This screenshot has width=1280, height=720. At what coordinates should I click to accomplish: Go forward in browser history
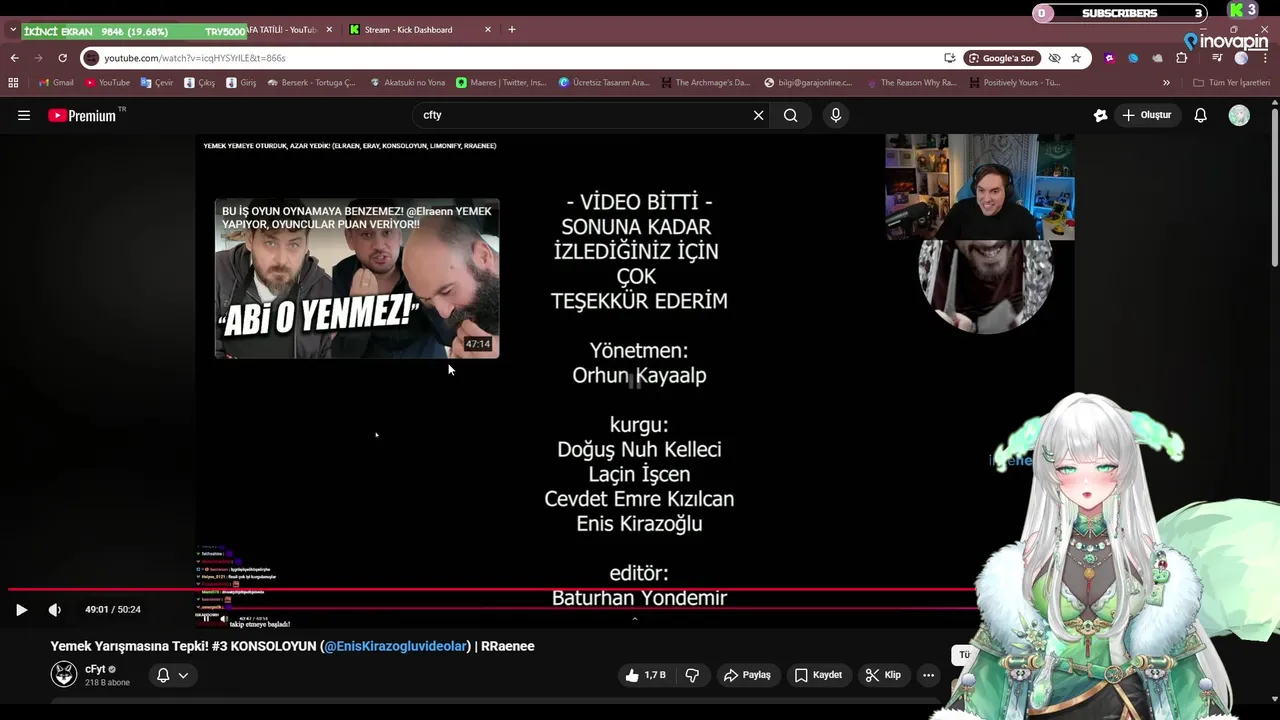coord(38,58)
